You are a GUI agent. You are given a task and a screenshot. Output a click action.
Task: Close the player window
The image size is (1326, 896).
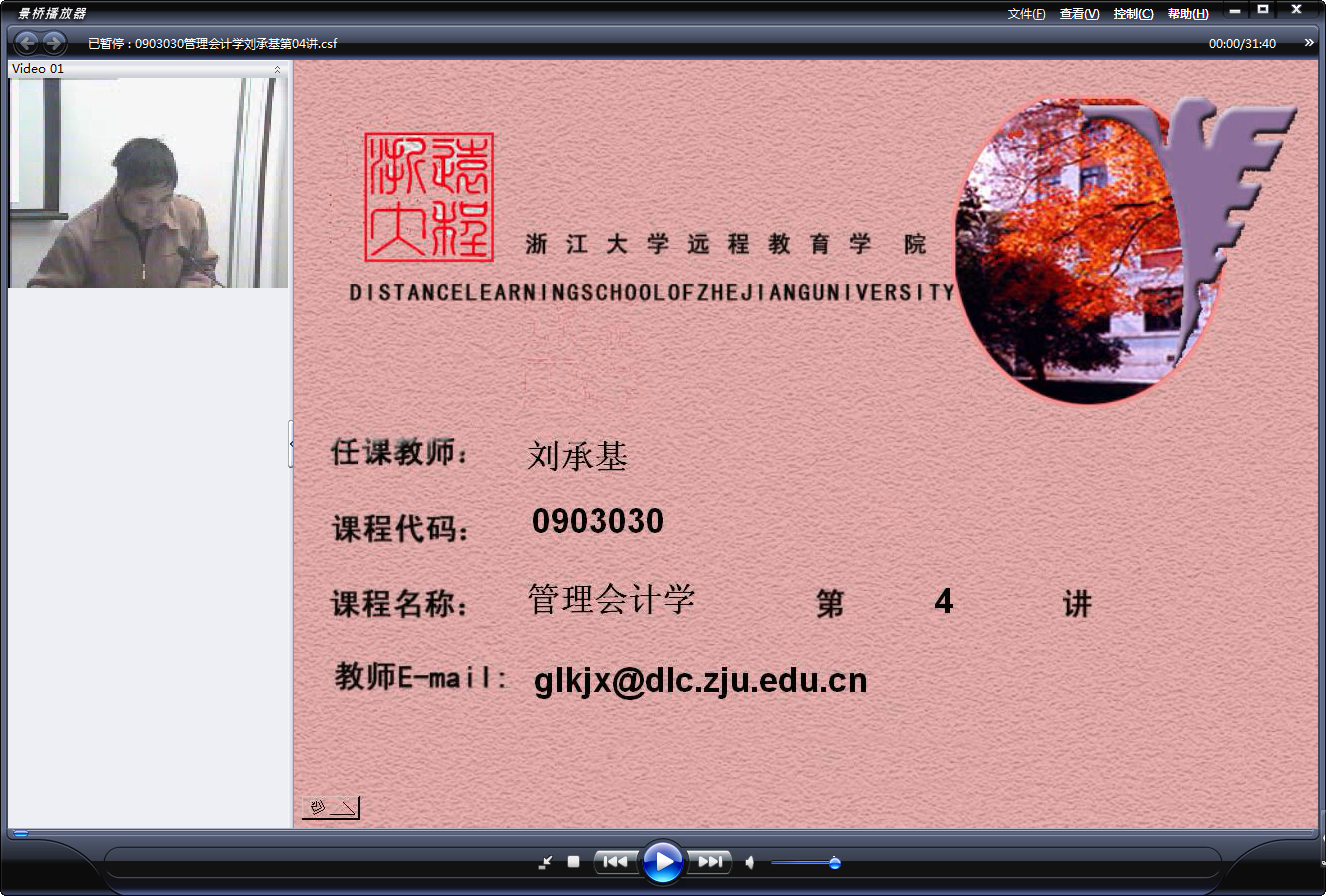(1296, 10)
